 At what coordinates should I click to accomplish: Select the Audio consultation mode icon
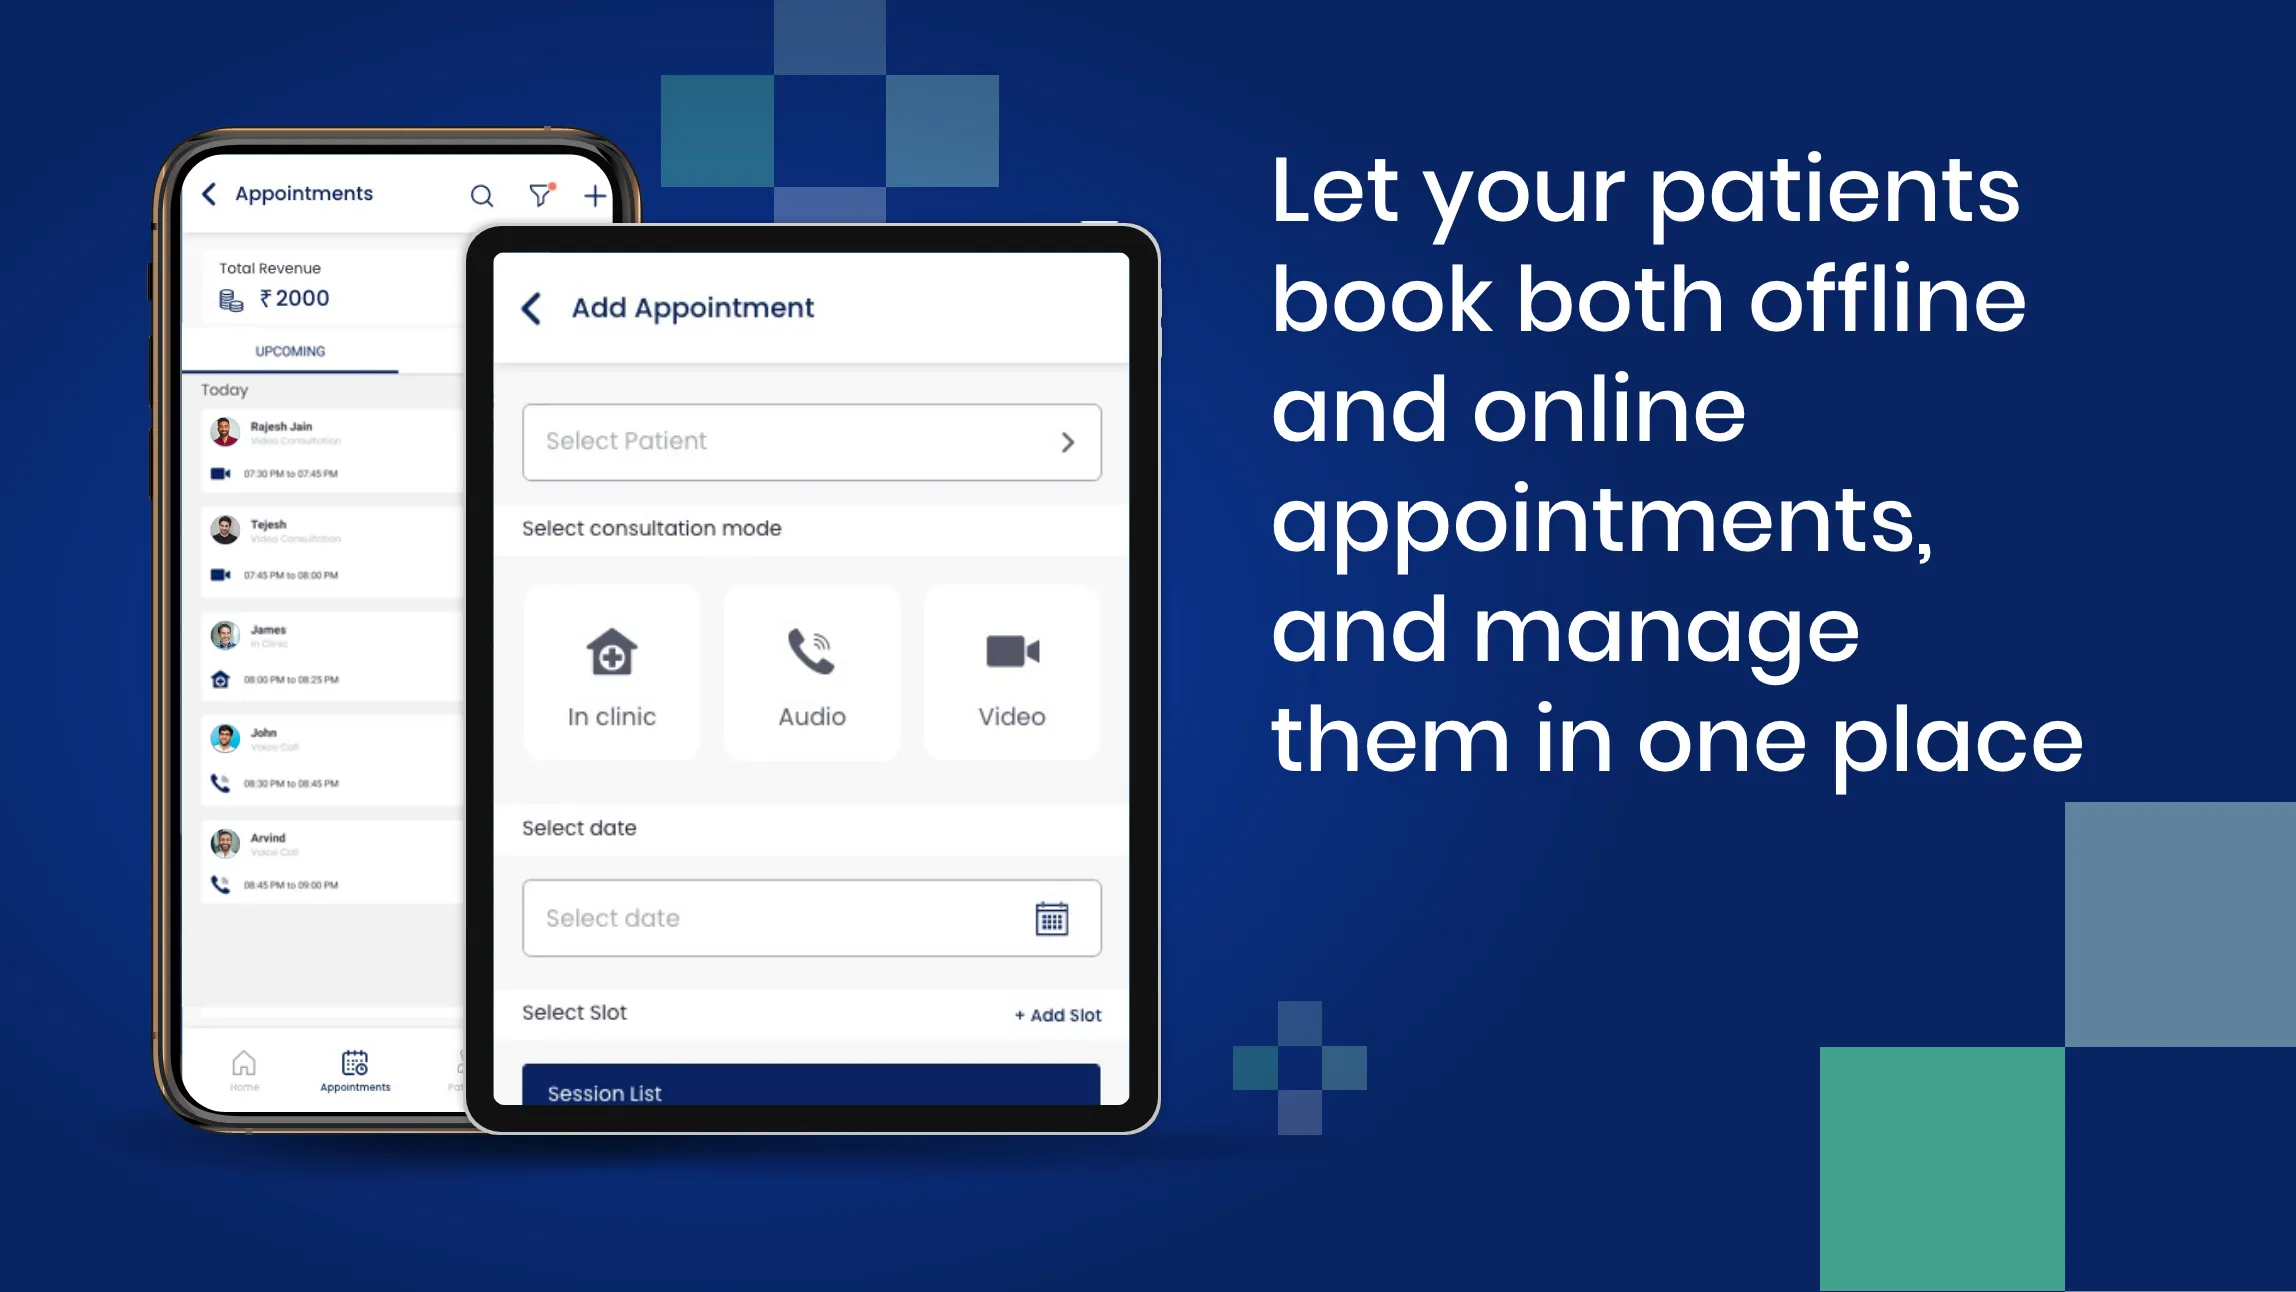coord(809,652)
